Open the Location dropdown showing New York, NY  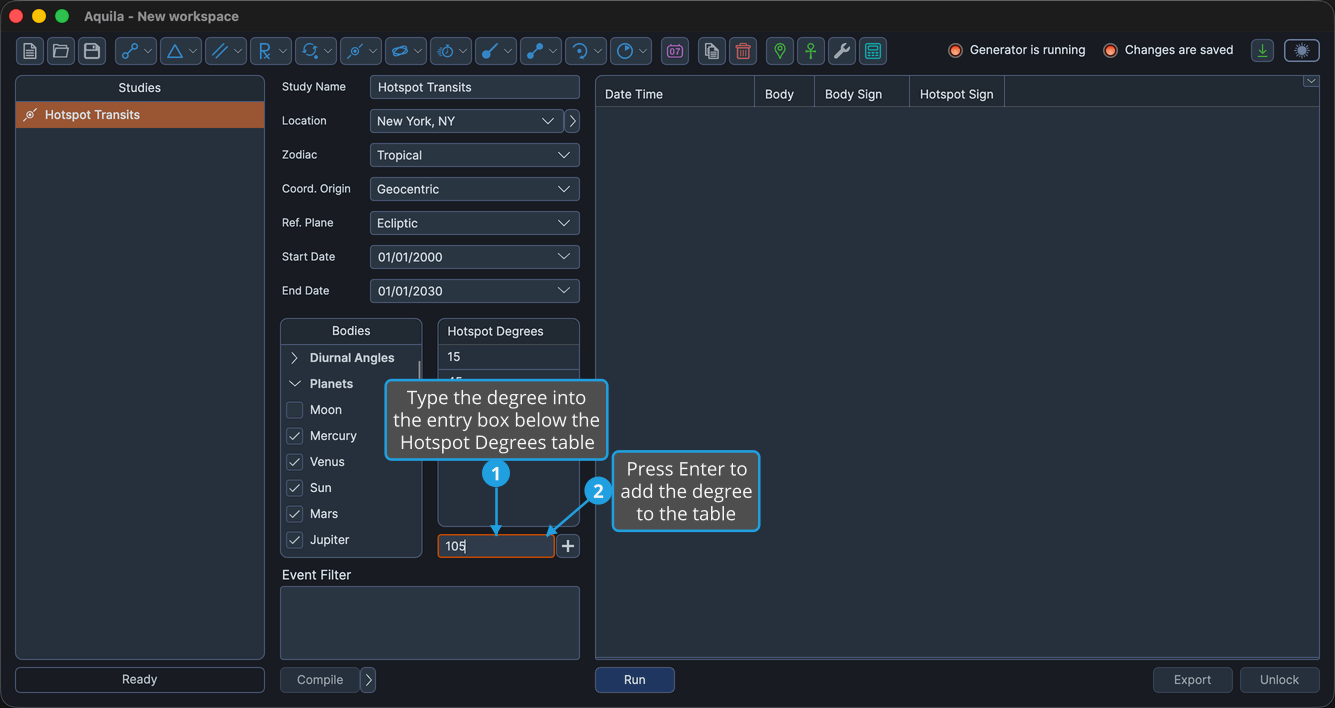click(x=466, y=121)
